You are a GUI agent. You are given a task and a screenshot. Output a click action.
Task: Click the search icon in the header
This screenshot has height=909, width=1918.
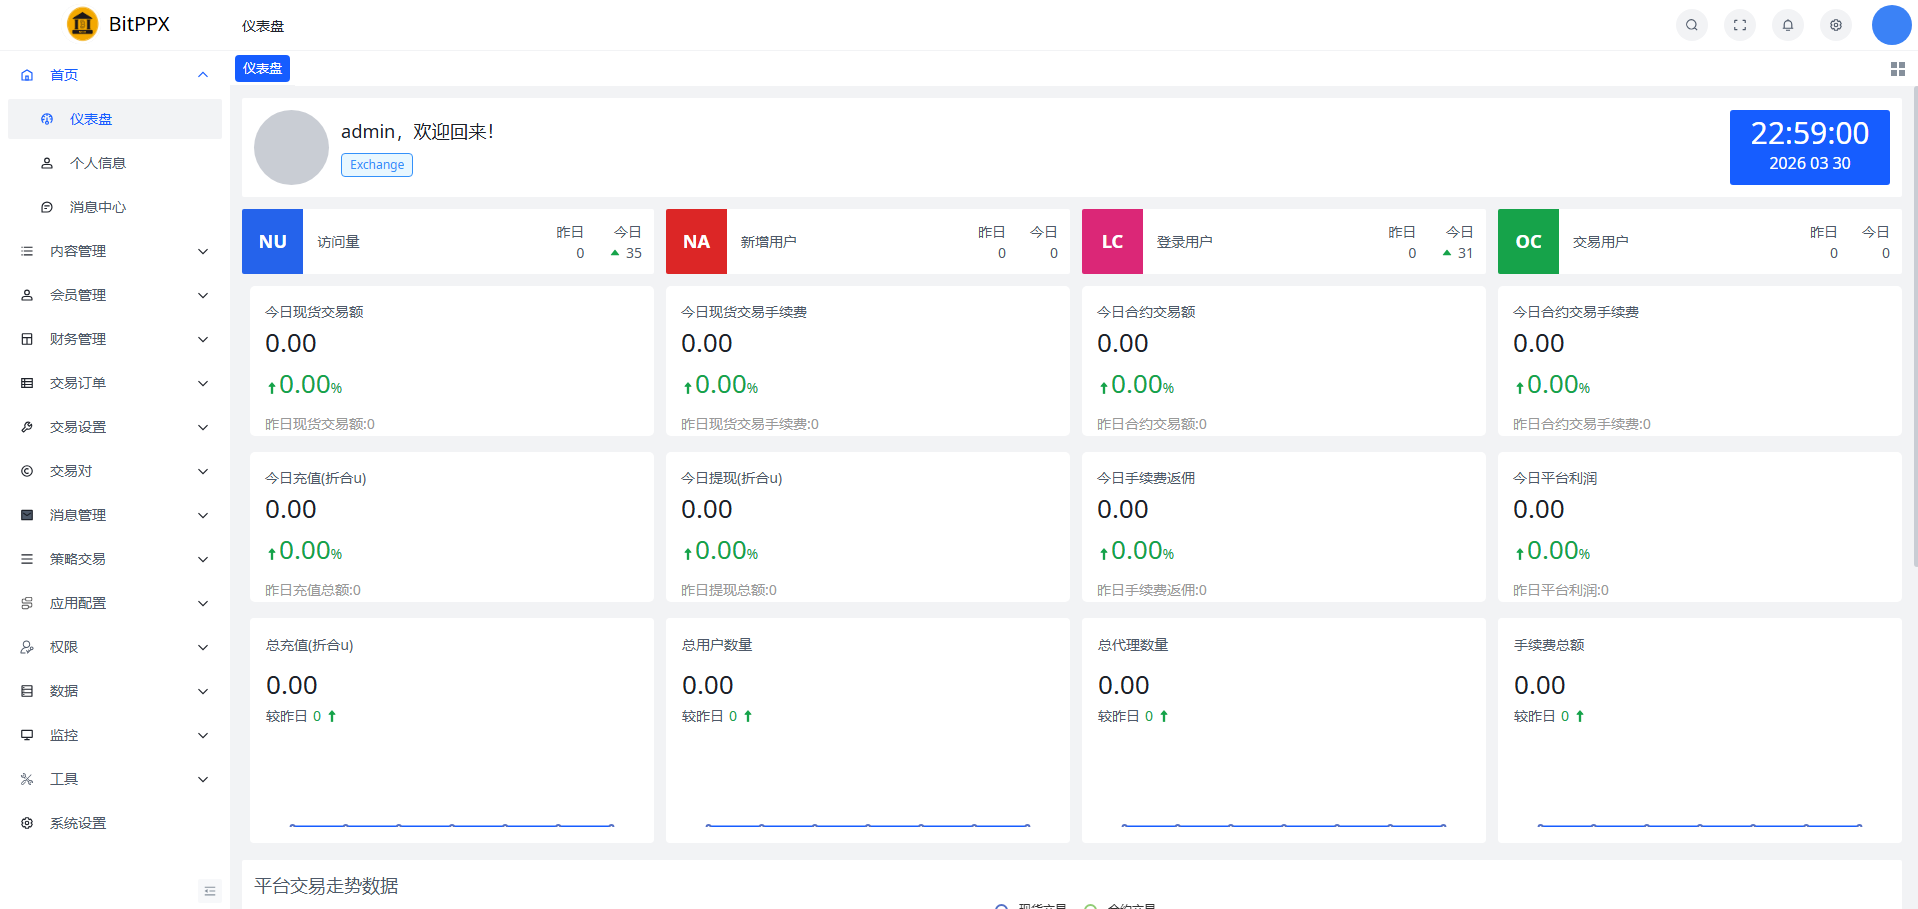1691,25
